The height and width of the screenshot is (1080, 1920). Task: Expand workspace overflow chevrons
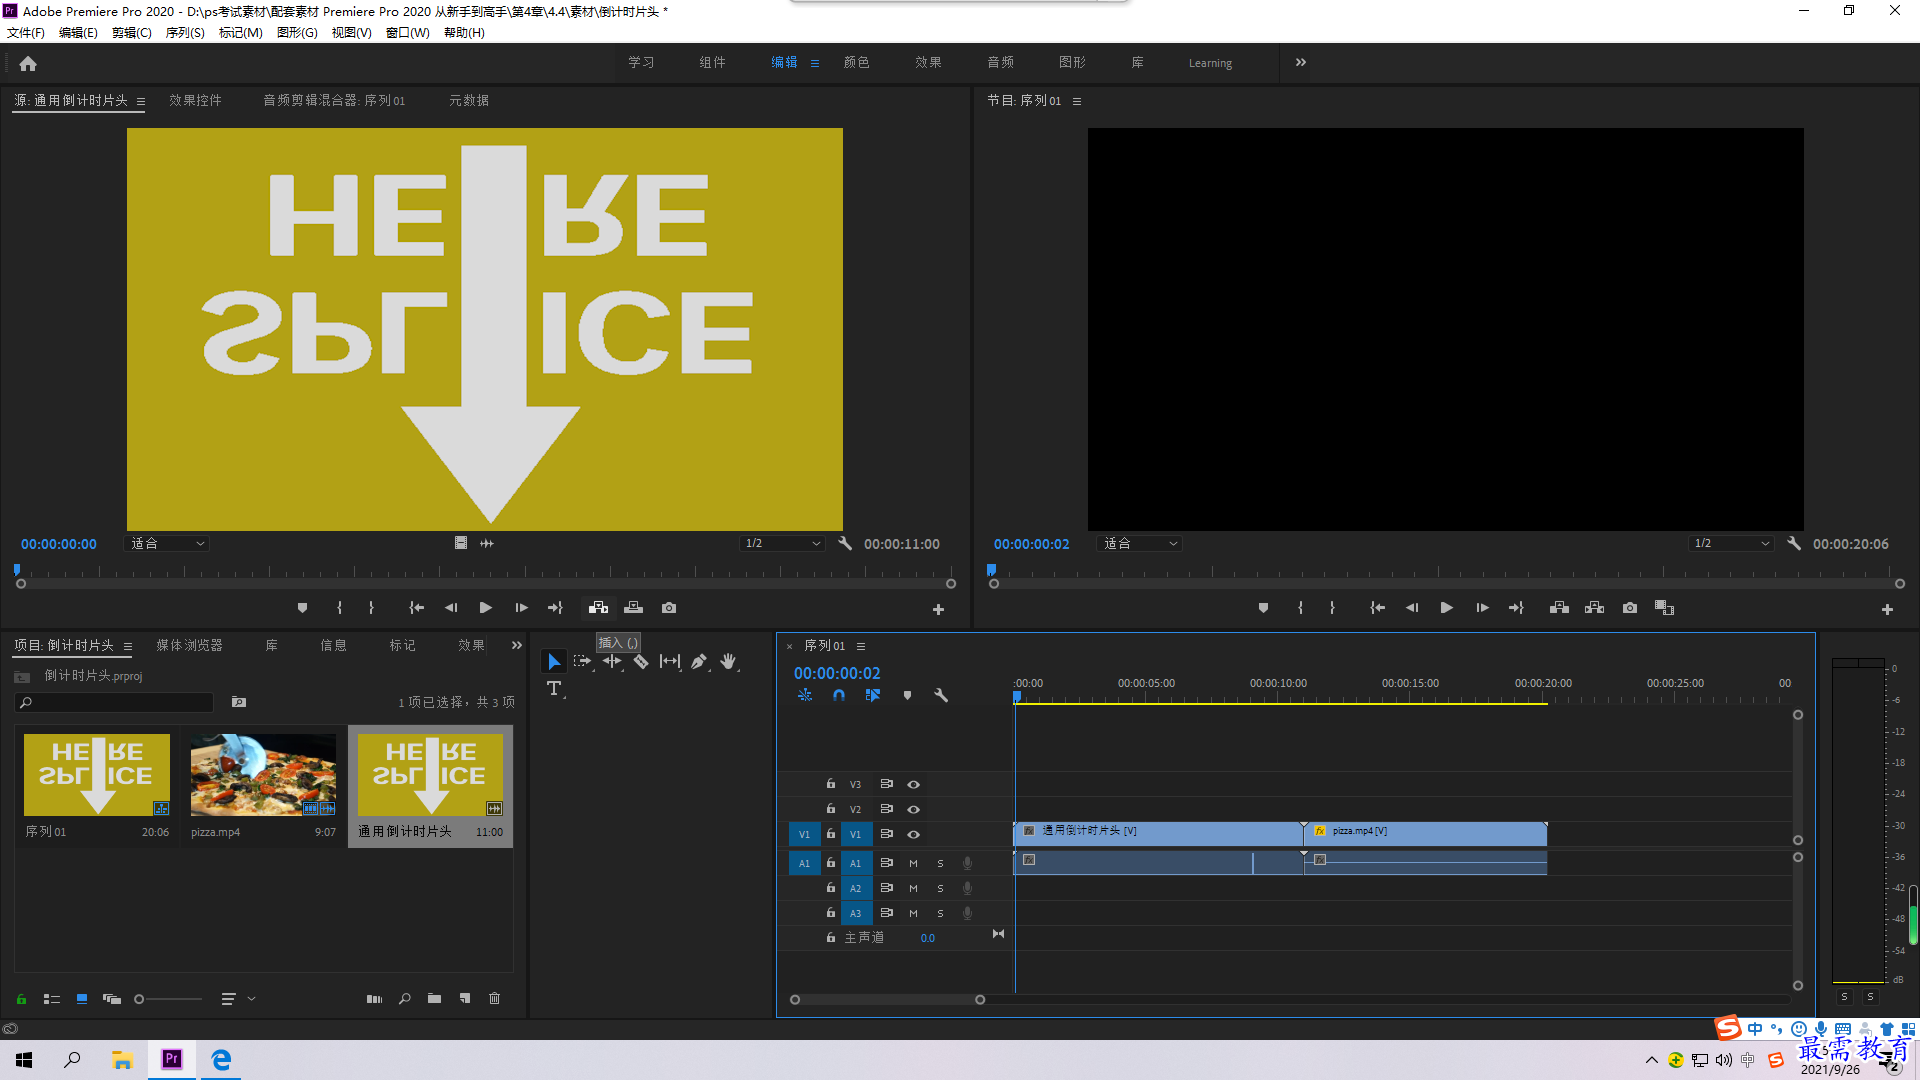coord(1301,62)
